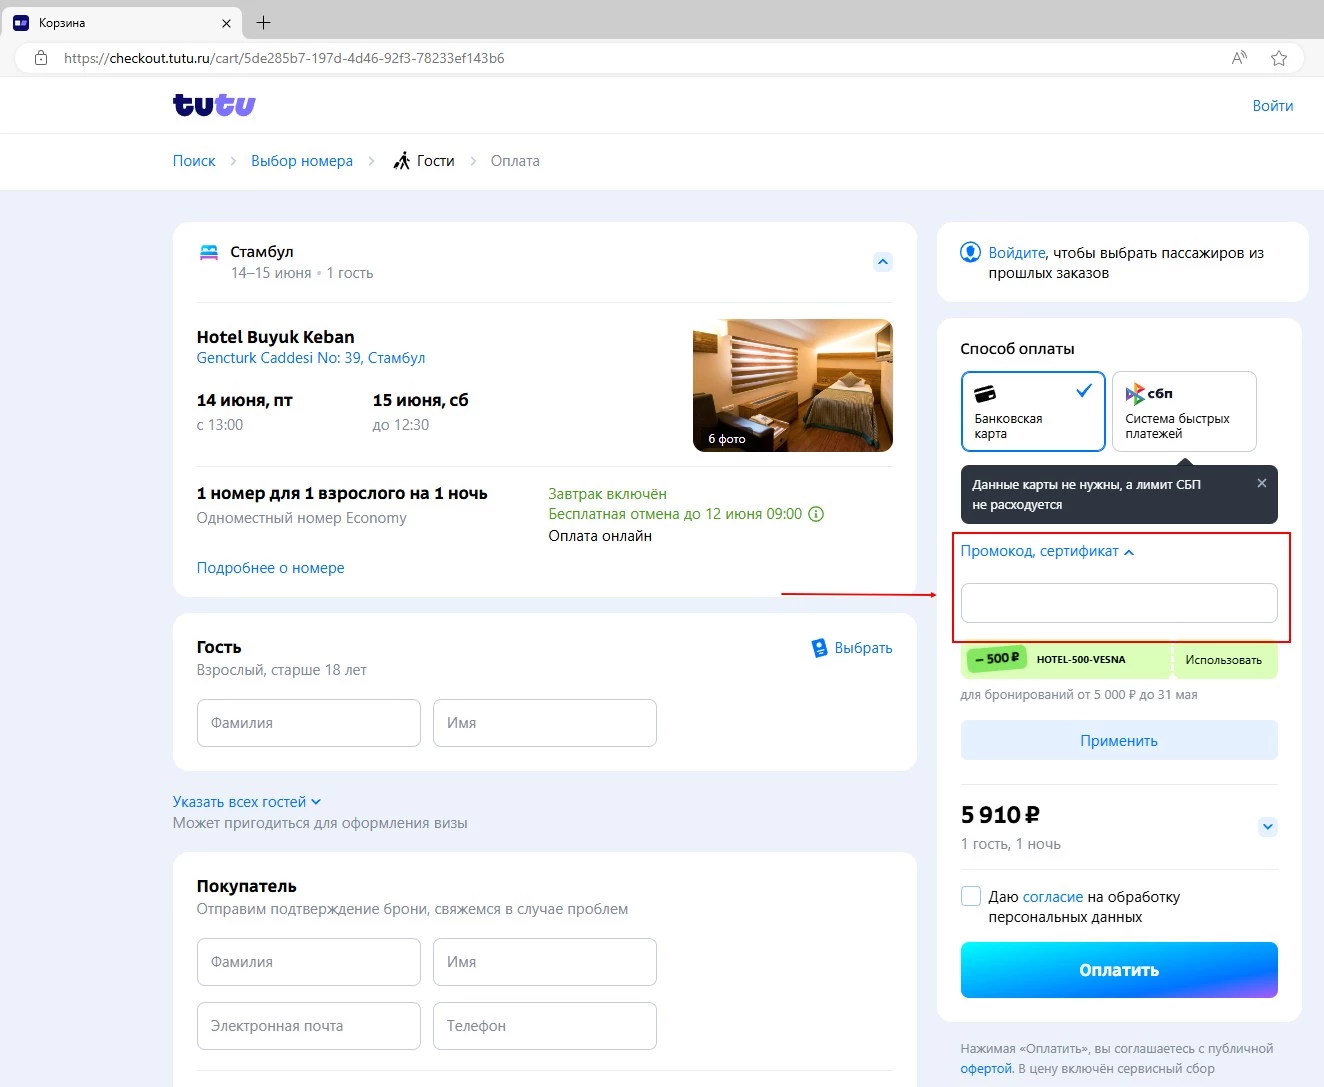Switch to the Корзина browser tab
The image size is (1324, 1087).
coord(120,22)
